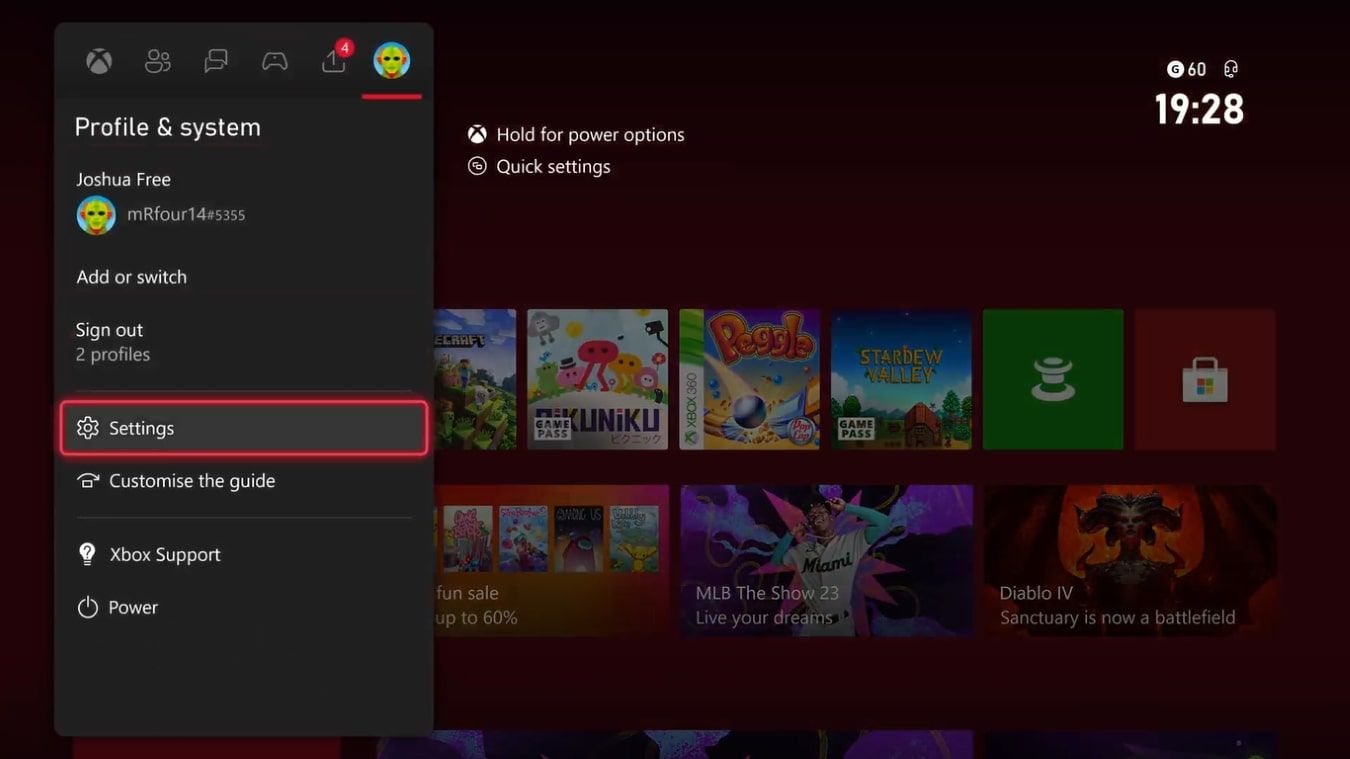Image resolution: width=1350 pixels, height=759 pixels.
Task: Click the Quick settings hint
Action: pyautogui.click(x=553, y=167)
